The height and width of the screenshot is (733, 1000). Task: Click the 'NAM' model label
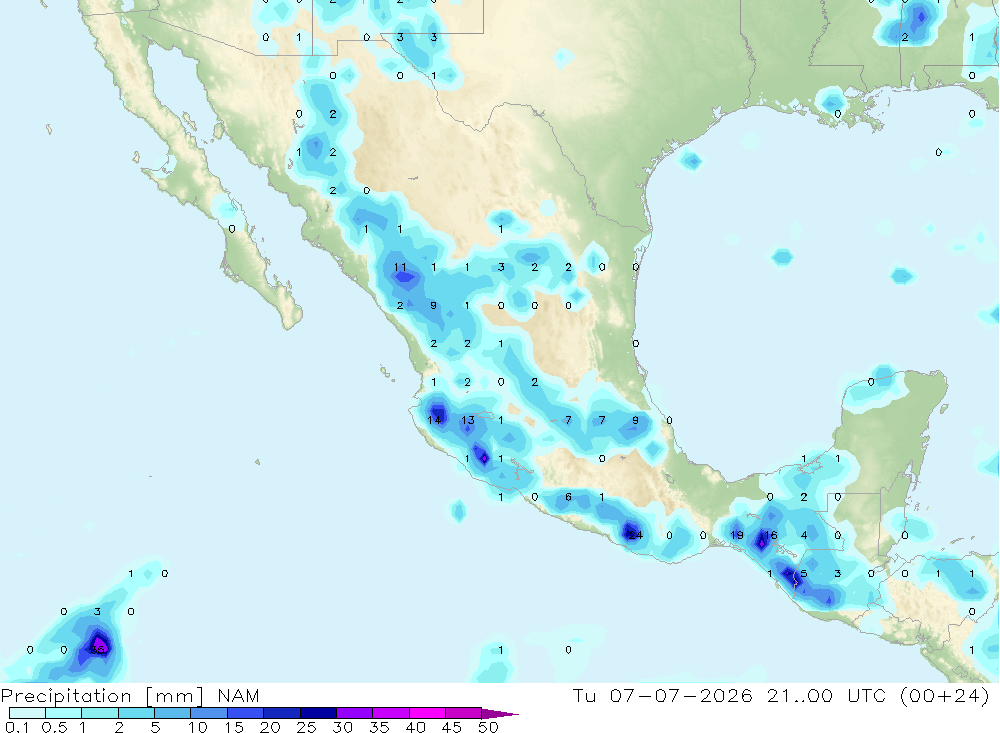point(238,695)
